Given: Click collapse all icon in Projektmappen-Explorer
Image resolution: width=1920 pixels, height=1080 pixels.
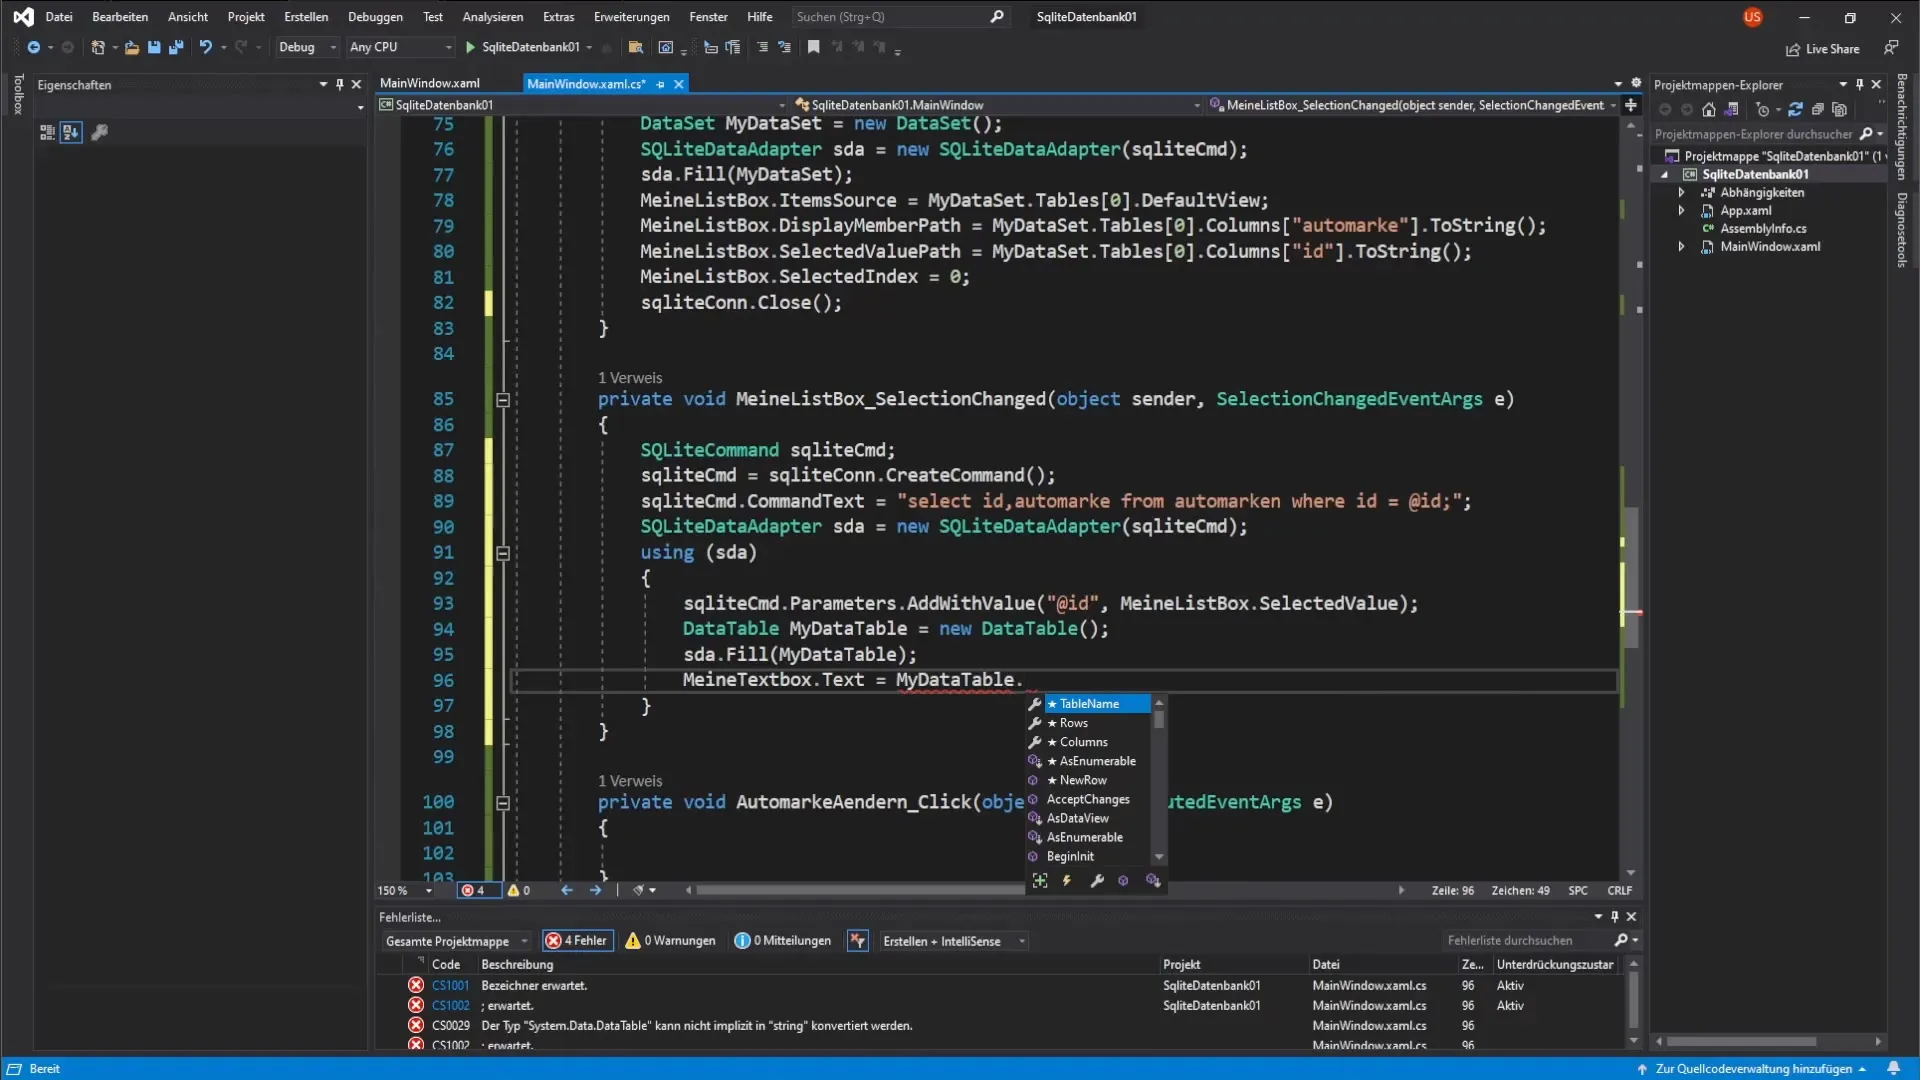Looking at the screenshot, I should [1818, 110].
